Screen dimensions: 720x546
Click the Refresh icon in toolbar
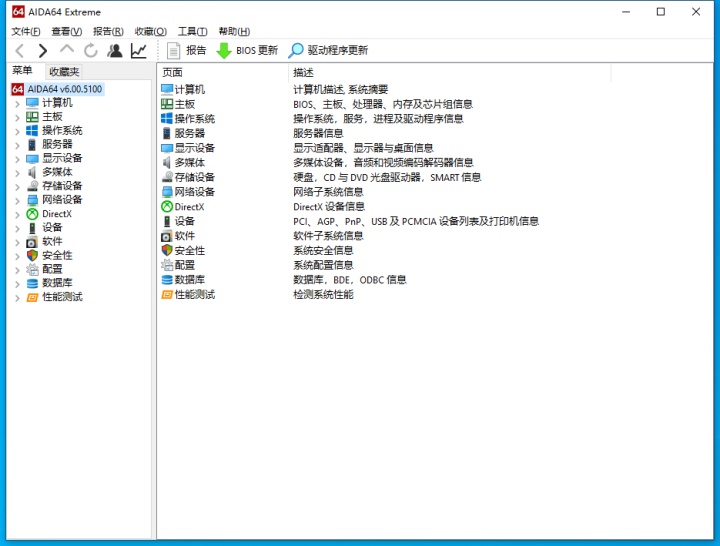pyautogui.click(x=91, y=50)
